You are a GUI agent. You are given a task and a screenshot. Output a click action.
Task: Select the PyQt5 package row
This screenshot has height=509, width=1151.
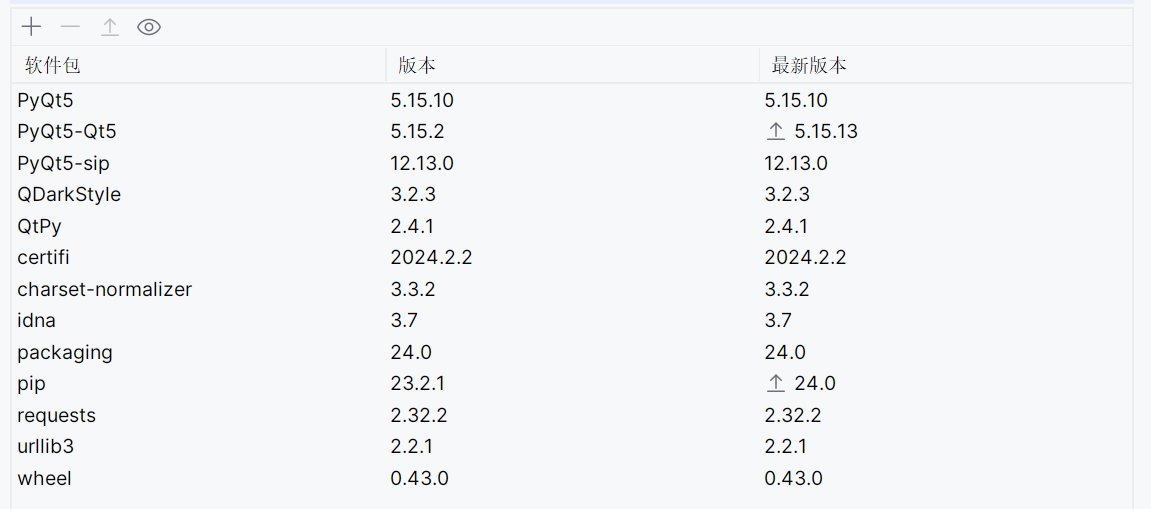[46, 100]
